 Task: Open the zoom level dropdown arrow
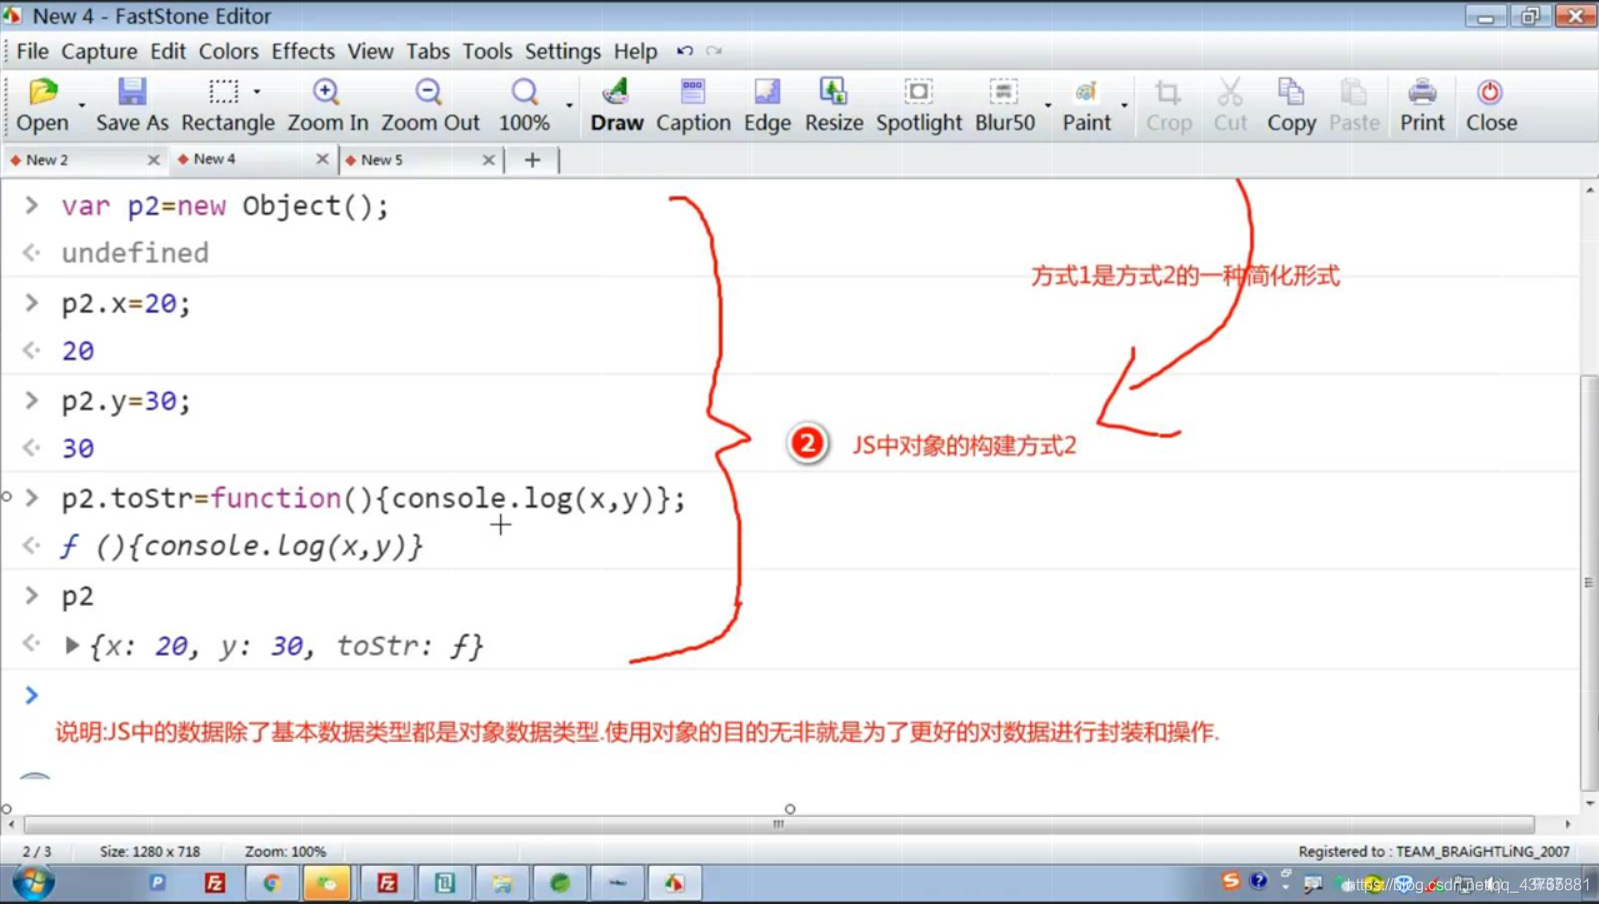pos(569,104)
